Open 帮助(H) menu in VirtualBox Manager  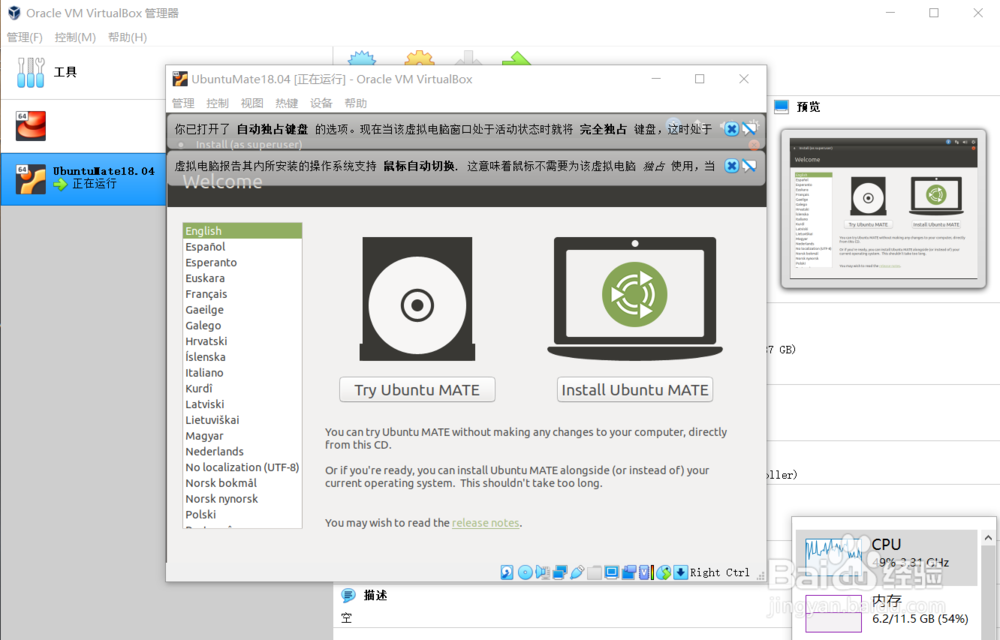click(128, 37)
